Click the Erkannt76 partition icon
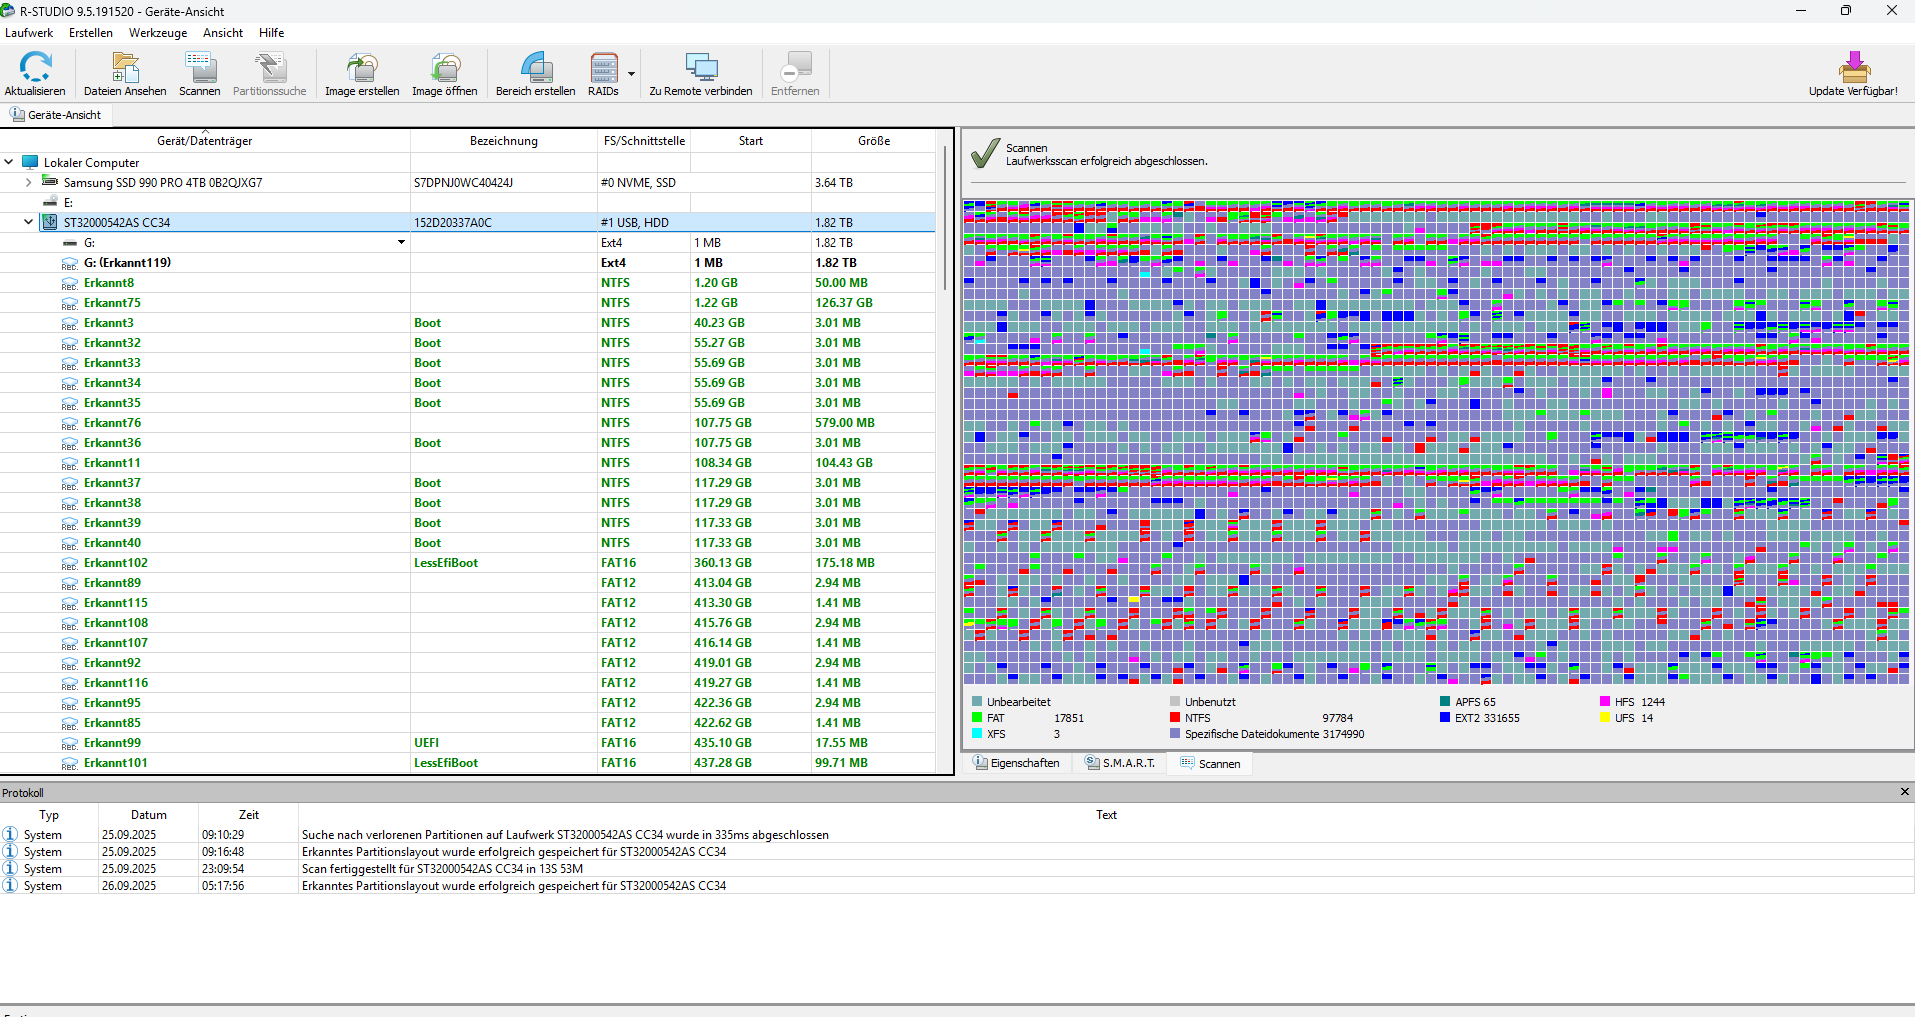1915x1017 pixels. coord(69,423)
